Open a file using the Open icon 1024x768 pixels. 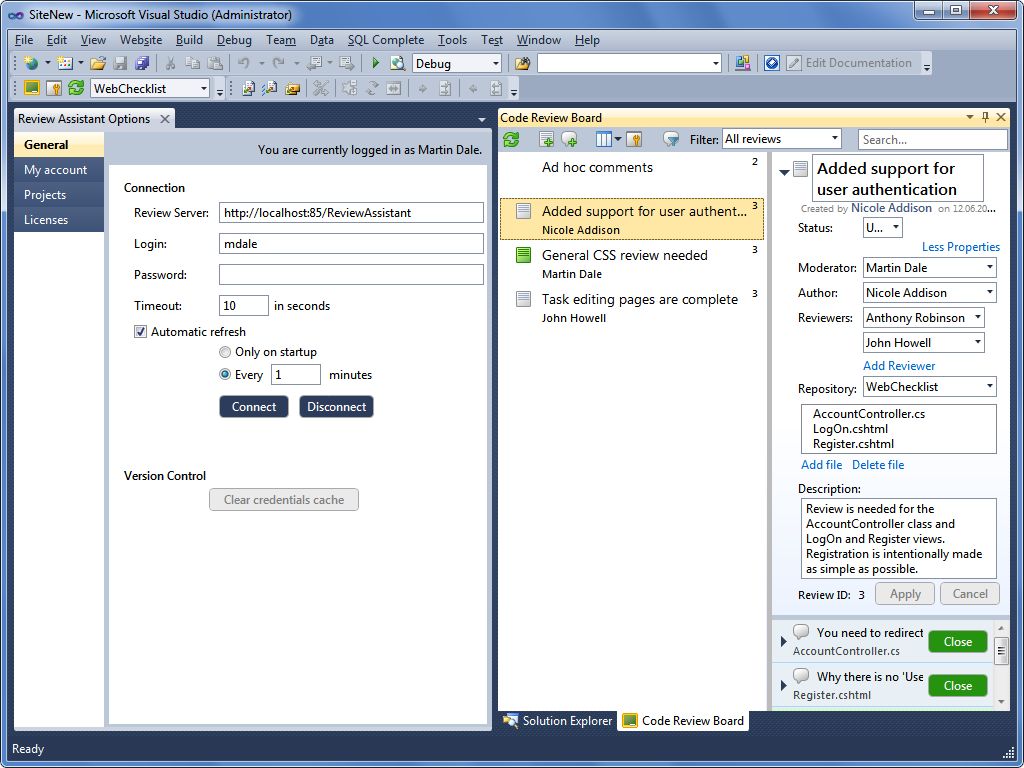100,62
